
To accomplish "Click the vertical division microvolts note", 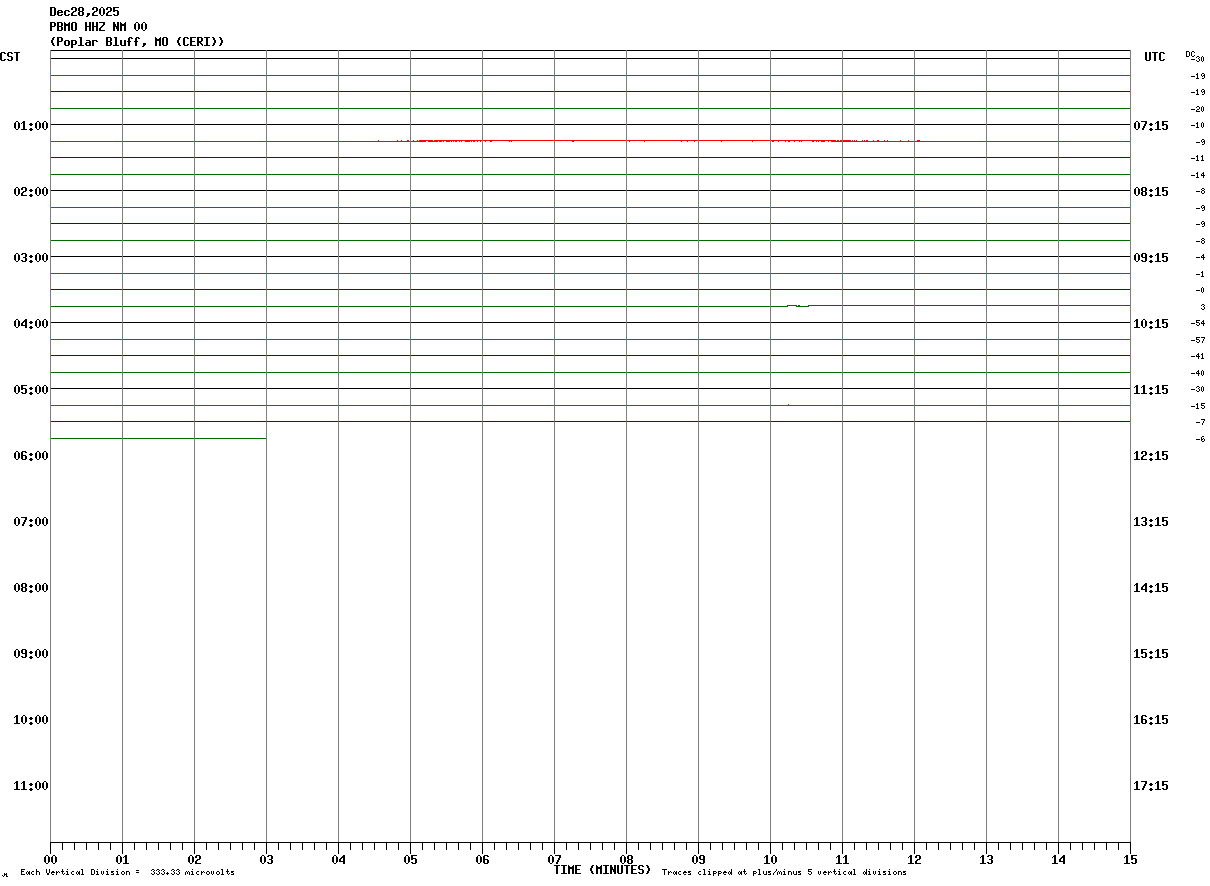I will tap(127, 873).
